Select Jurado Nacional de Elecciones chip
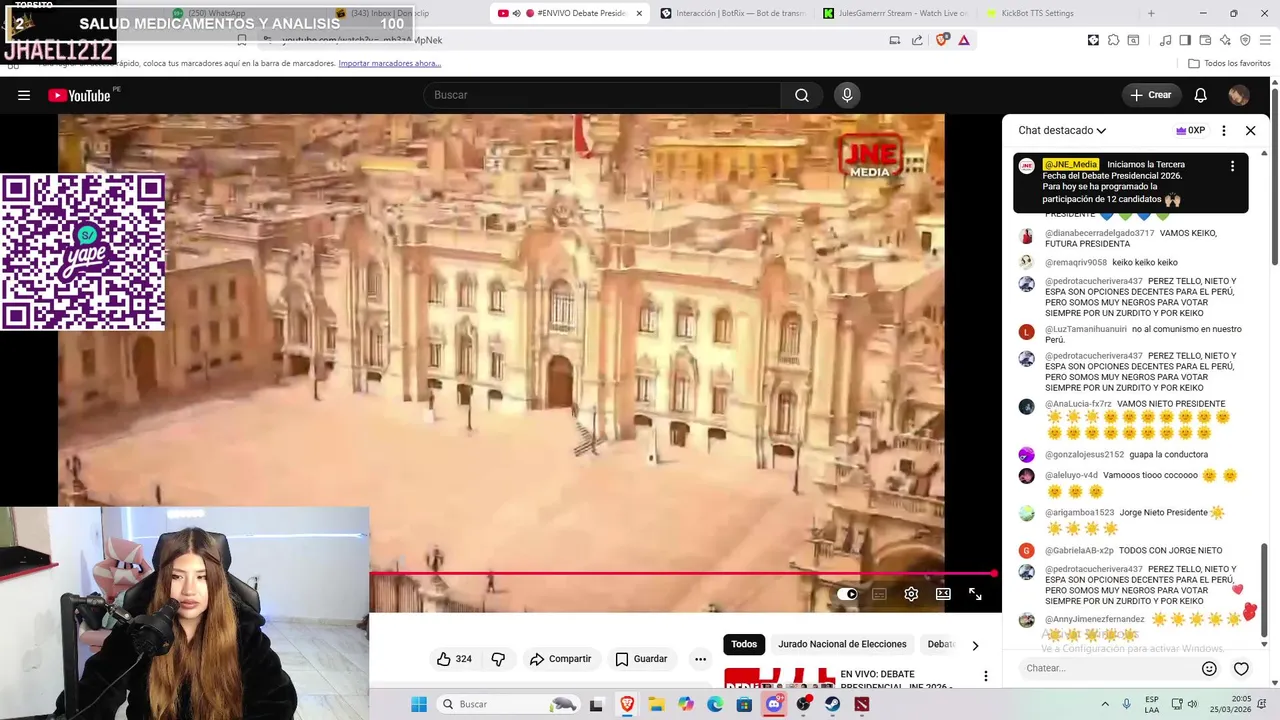The width and height of the screenshot is (1280, 720). click(x=842, y=644)
